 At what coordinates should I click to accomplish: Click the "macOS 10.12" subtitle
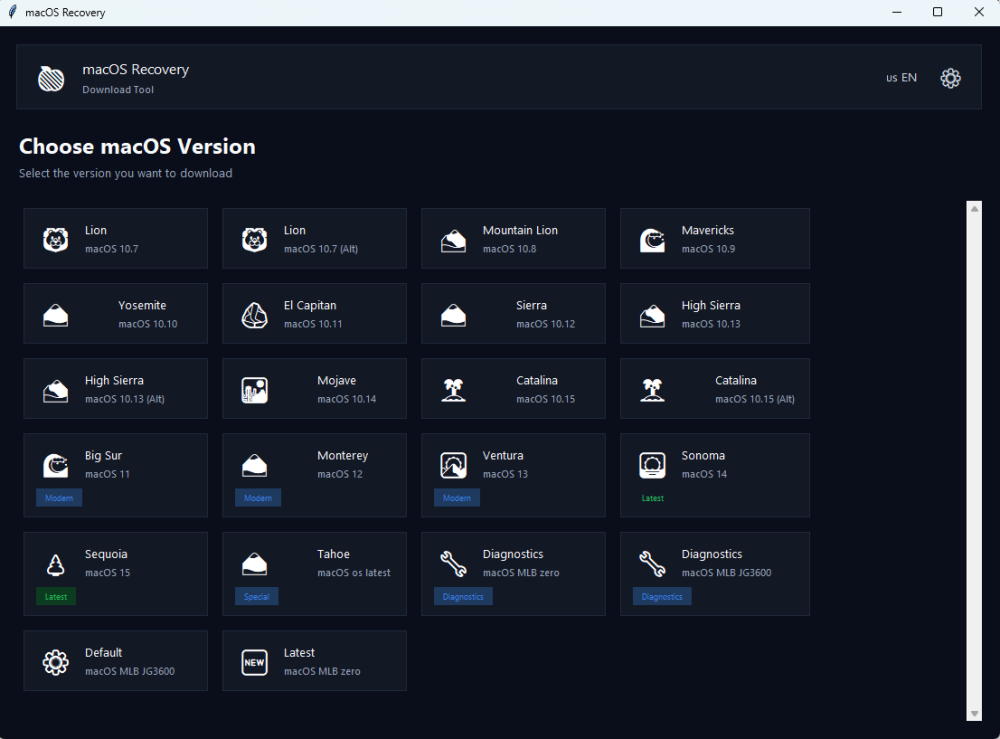point(545,324)
